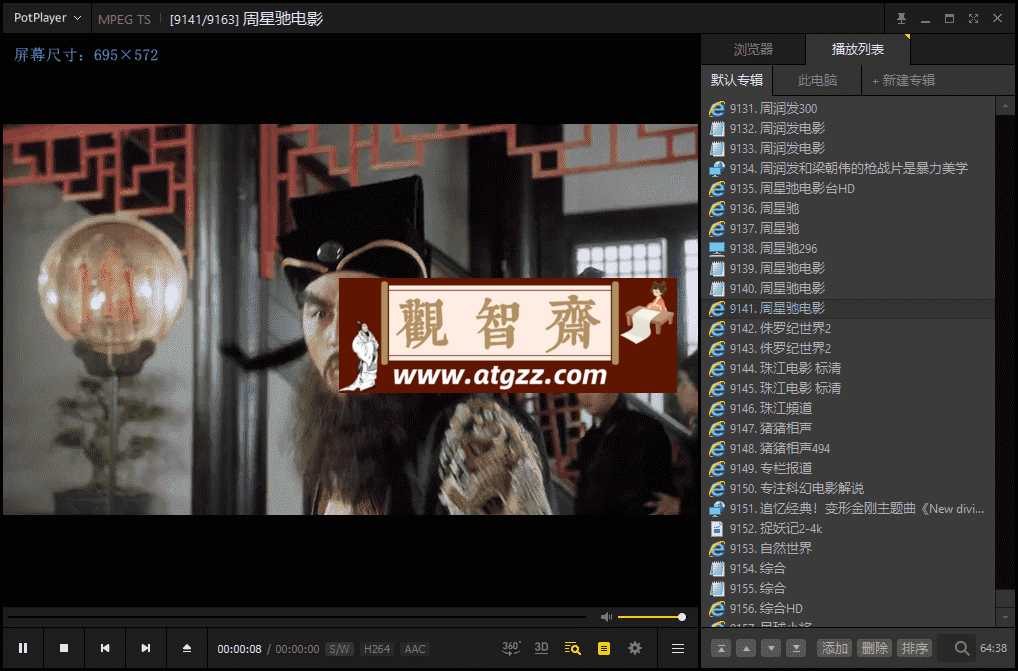Open file with the eject icon
Image resolution: width=1018 pixels, height=671 pixels.
tap(186, 648)
